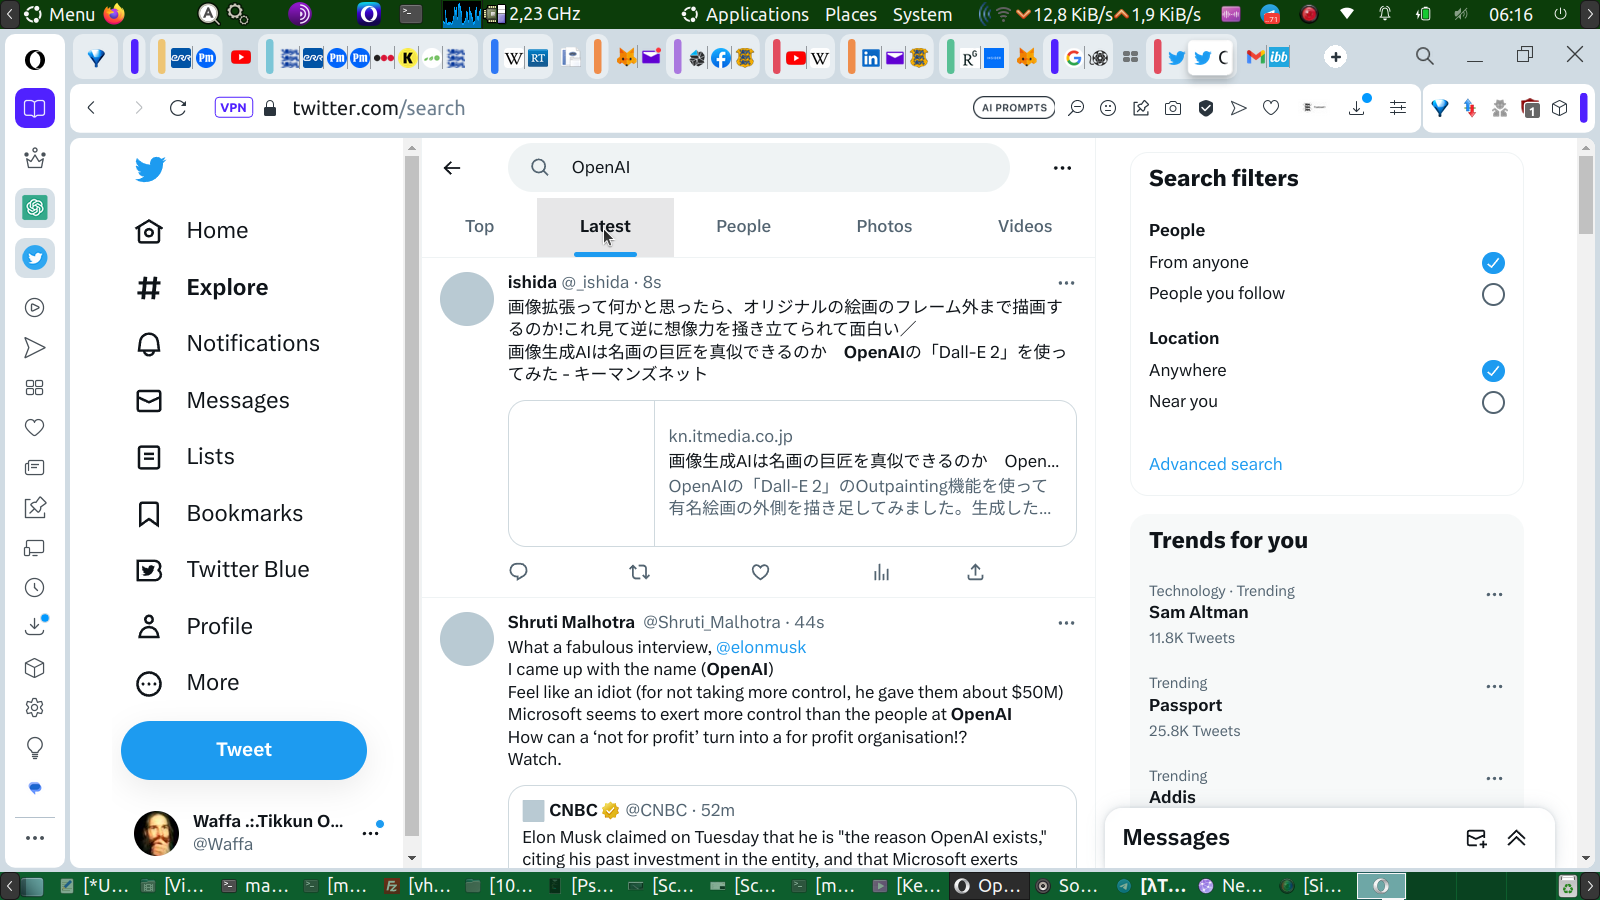The width and height of the screenshot is (1600, 900).
Task: Click the blue Tweet button
Action: tap(244, 750)
